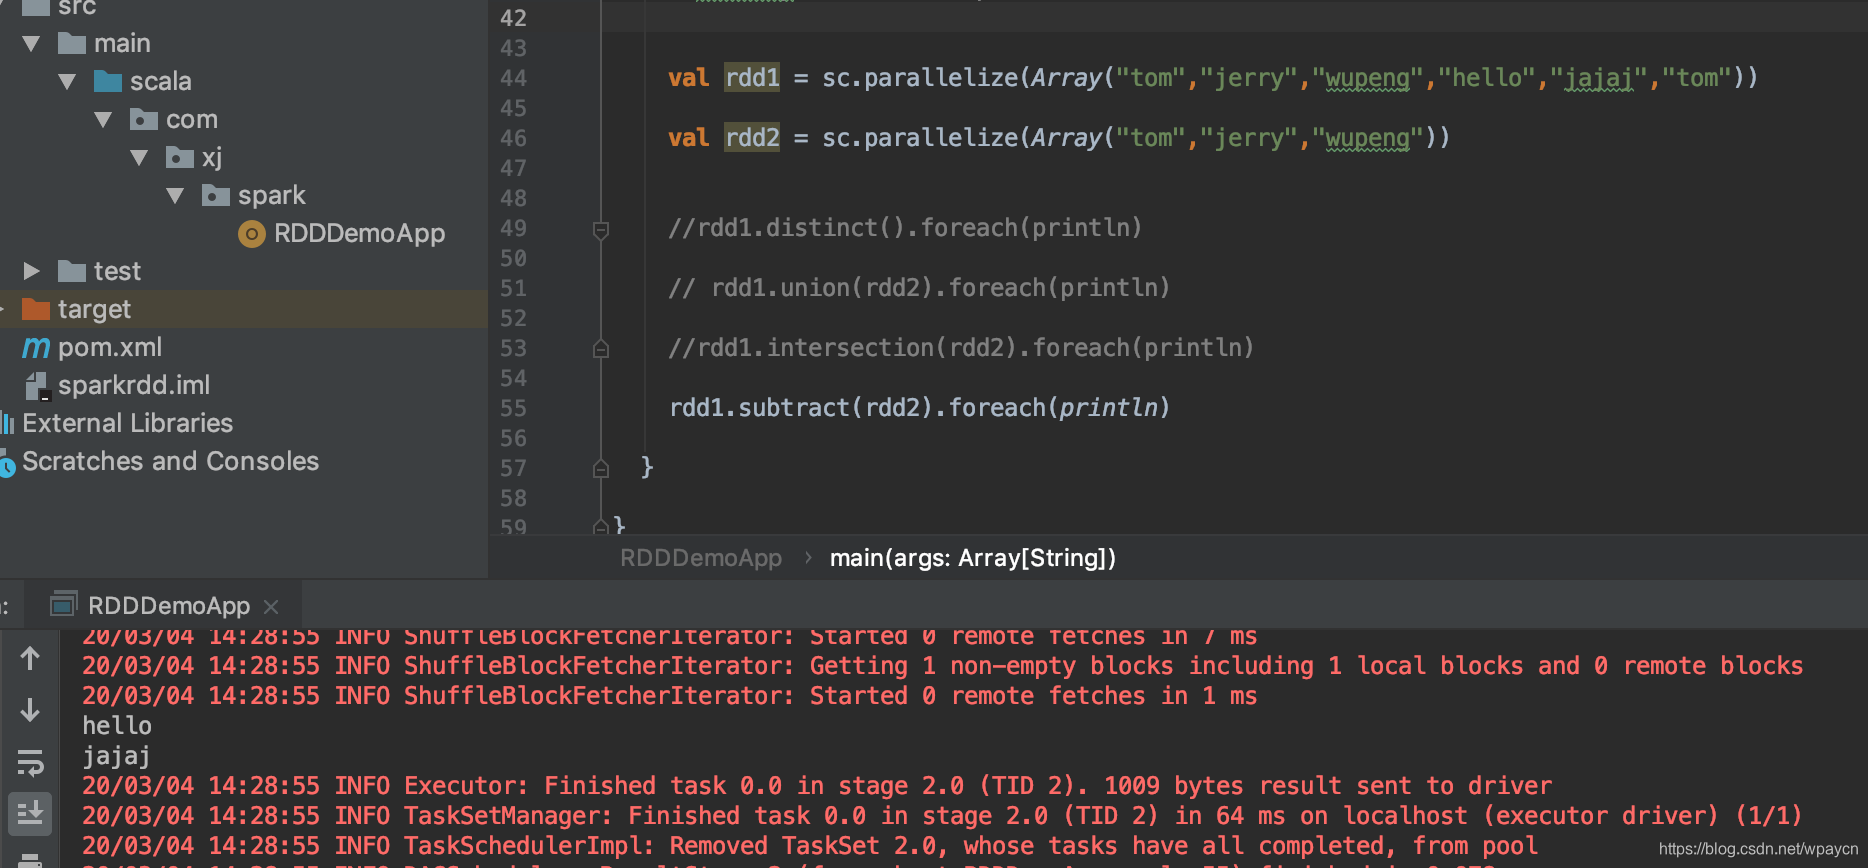Screen dimensions: 1868x868
Task: Click the RDDDemoApp Scala object icon
Action: (252, 234)
